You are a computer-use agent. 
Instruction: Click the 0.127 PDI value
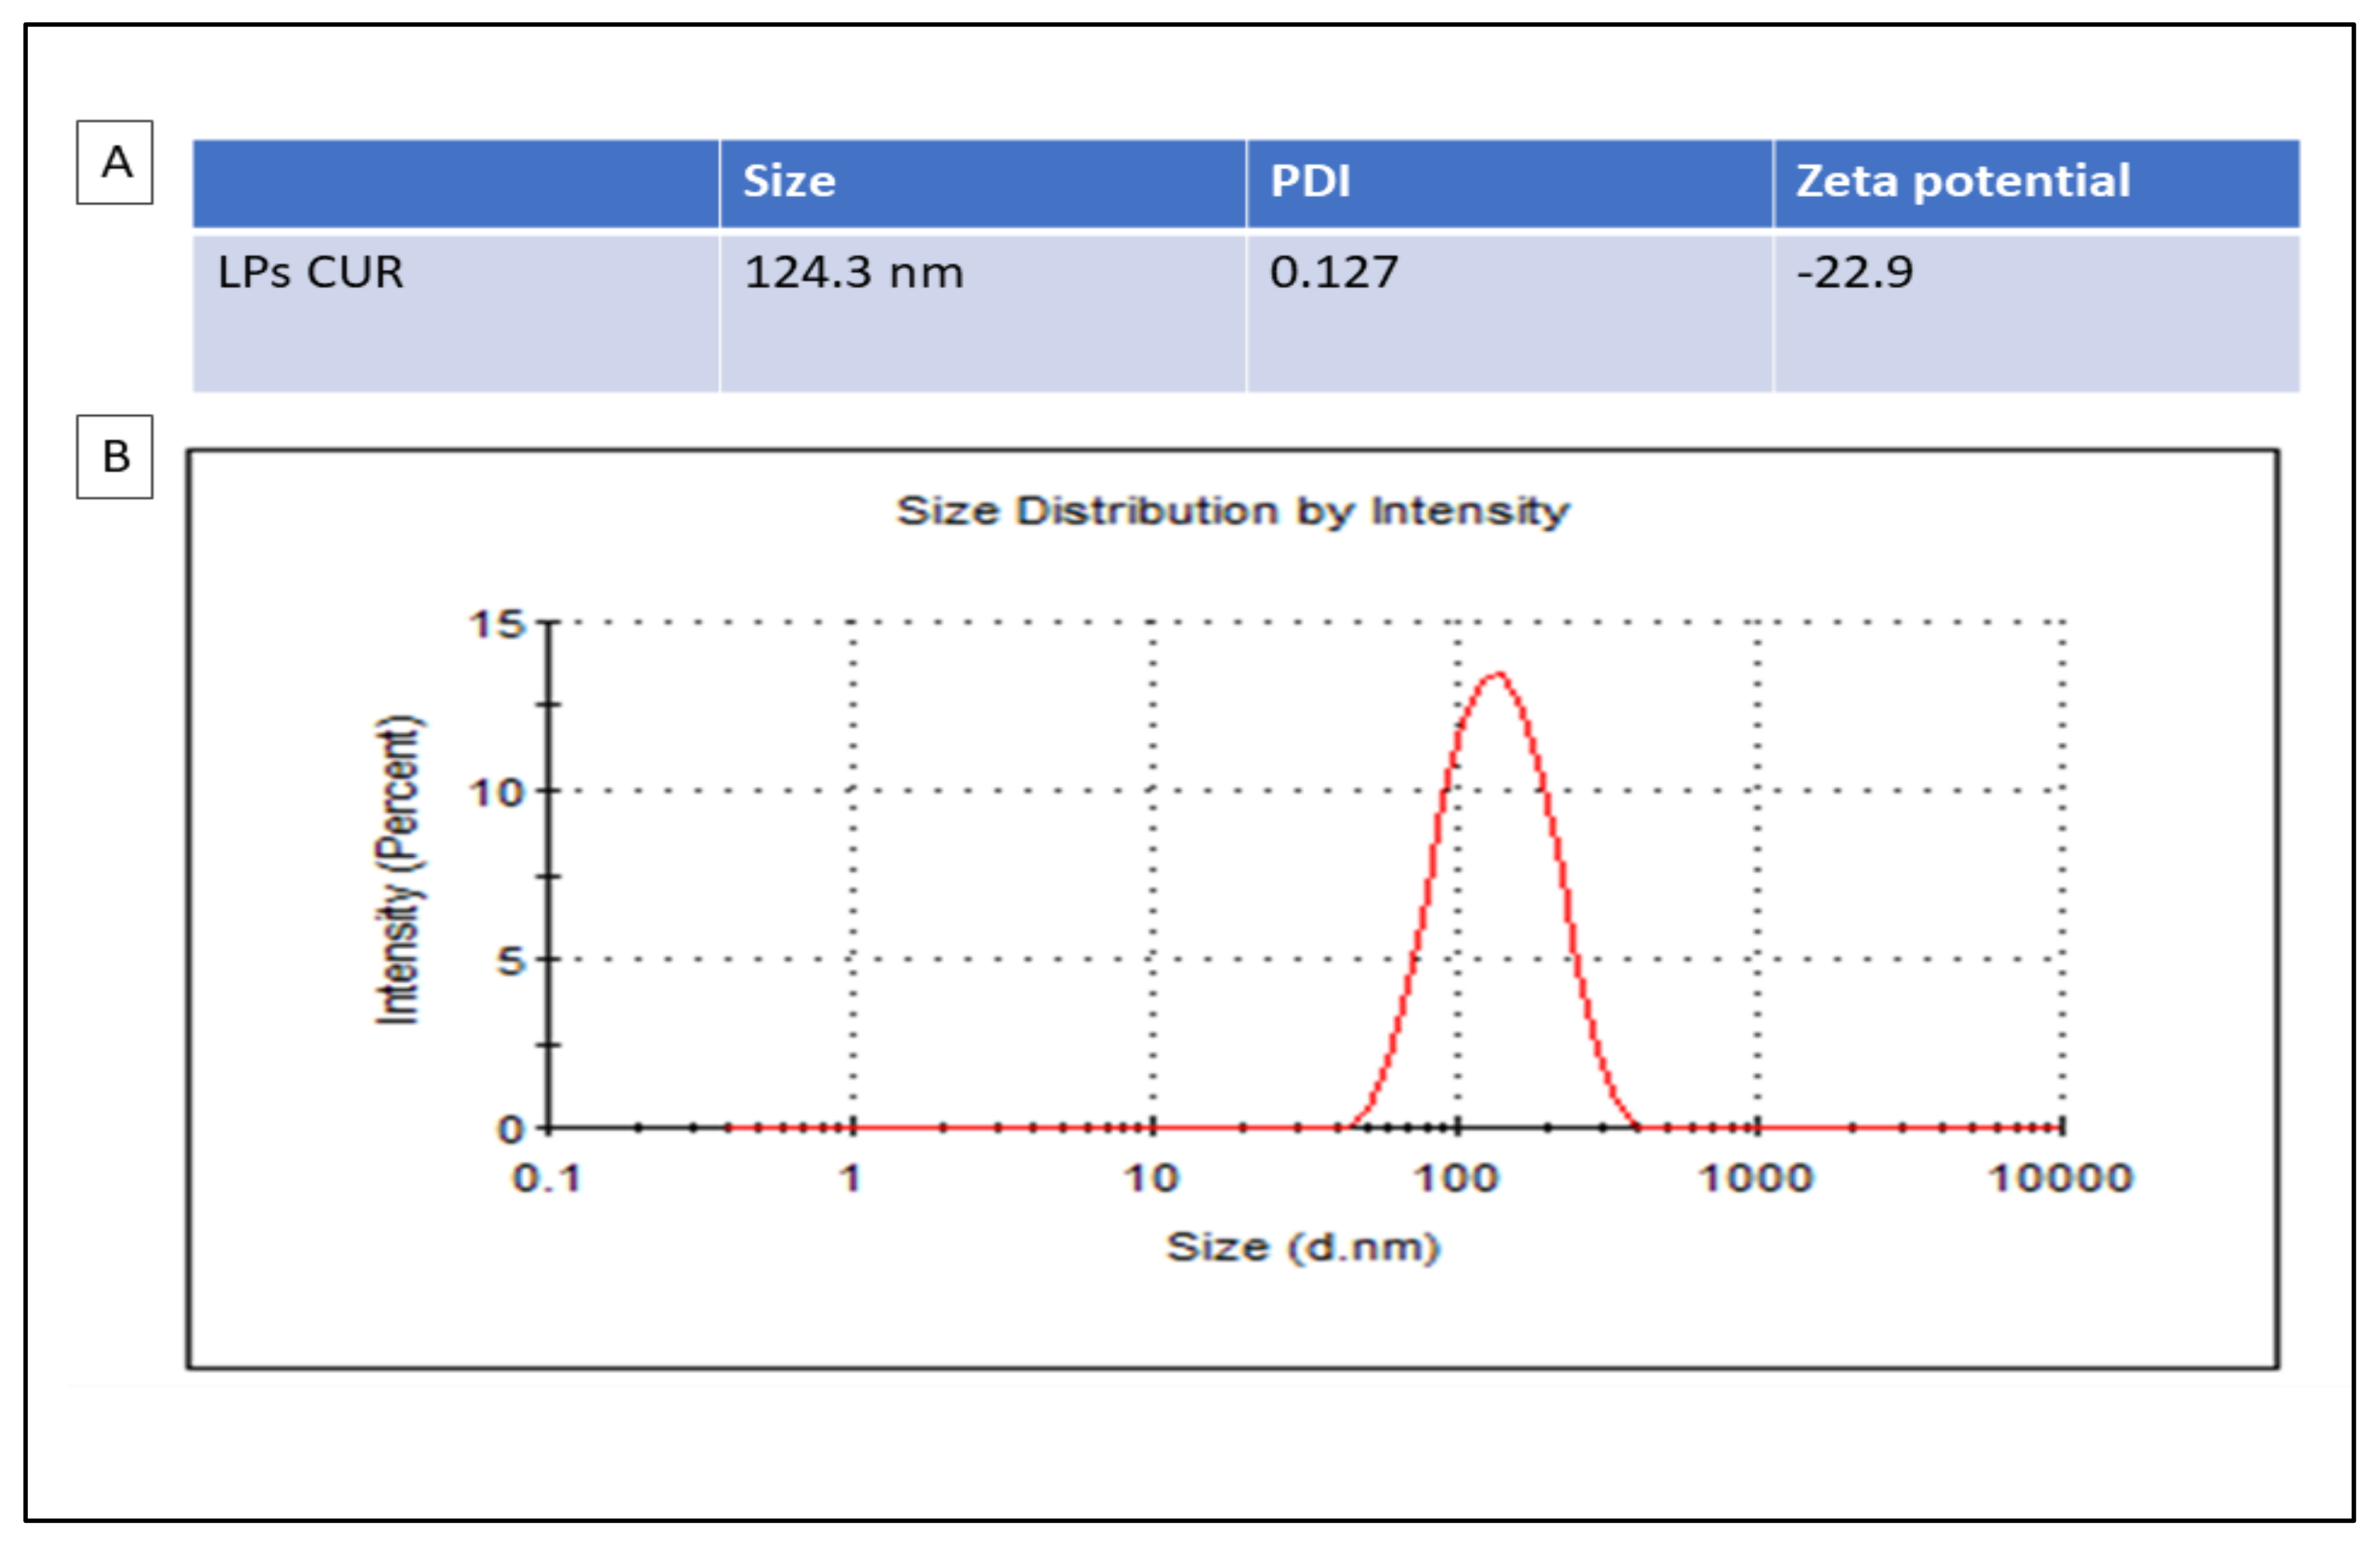(x=1332, y=269)
